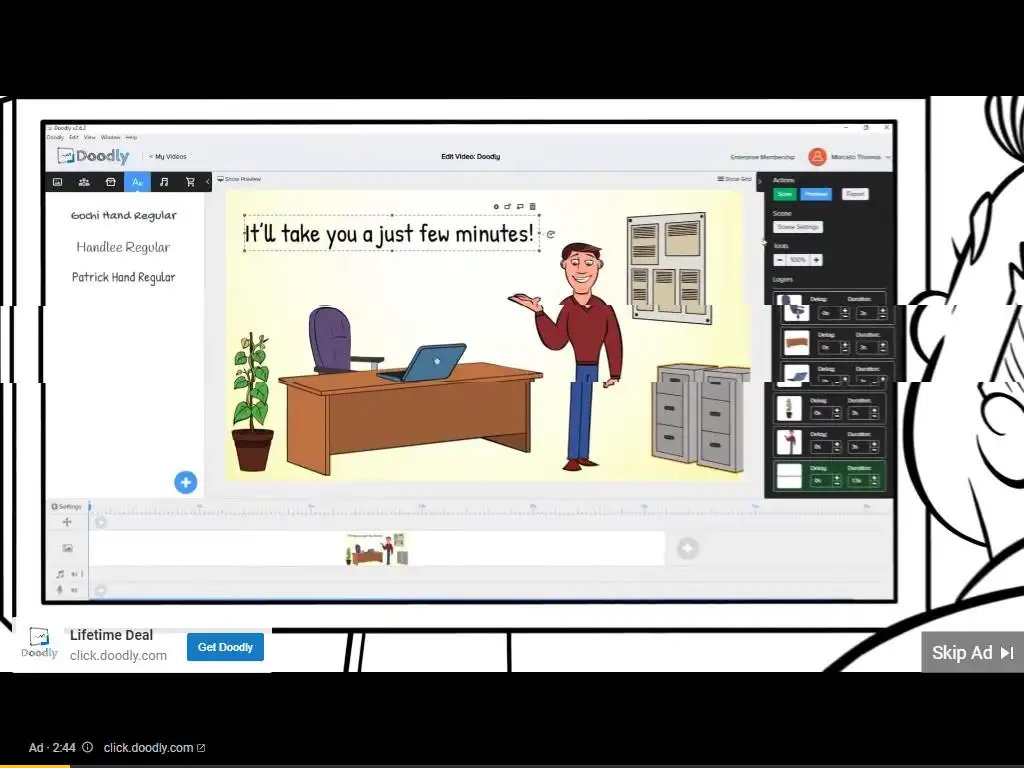The width and height of the screenshot is (1024, 768).
Task: Click the Doodly ad logo thumbnail
Action: [39, 643]
